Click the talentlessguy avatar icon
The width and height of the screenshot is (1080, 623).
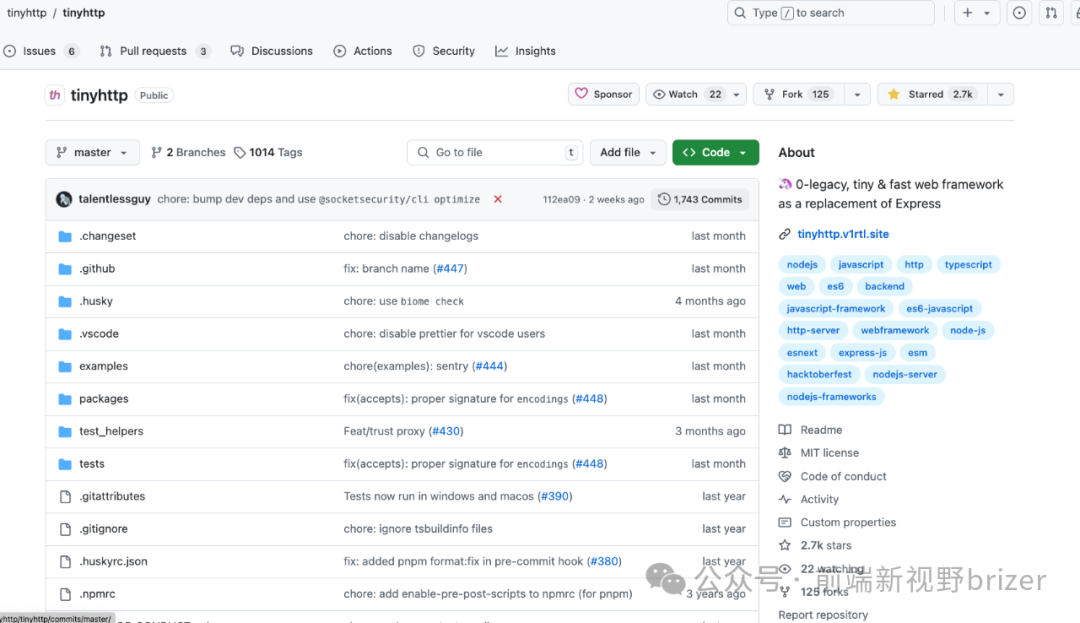click(64, 199)
